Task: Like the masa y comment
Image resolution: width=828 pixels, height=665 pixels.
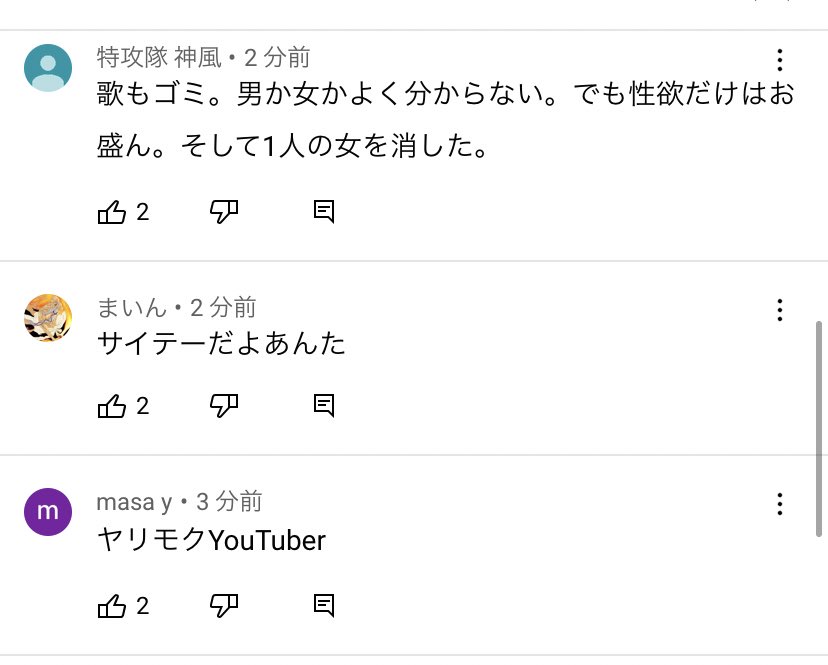Action: click(x=111, y=605)
